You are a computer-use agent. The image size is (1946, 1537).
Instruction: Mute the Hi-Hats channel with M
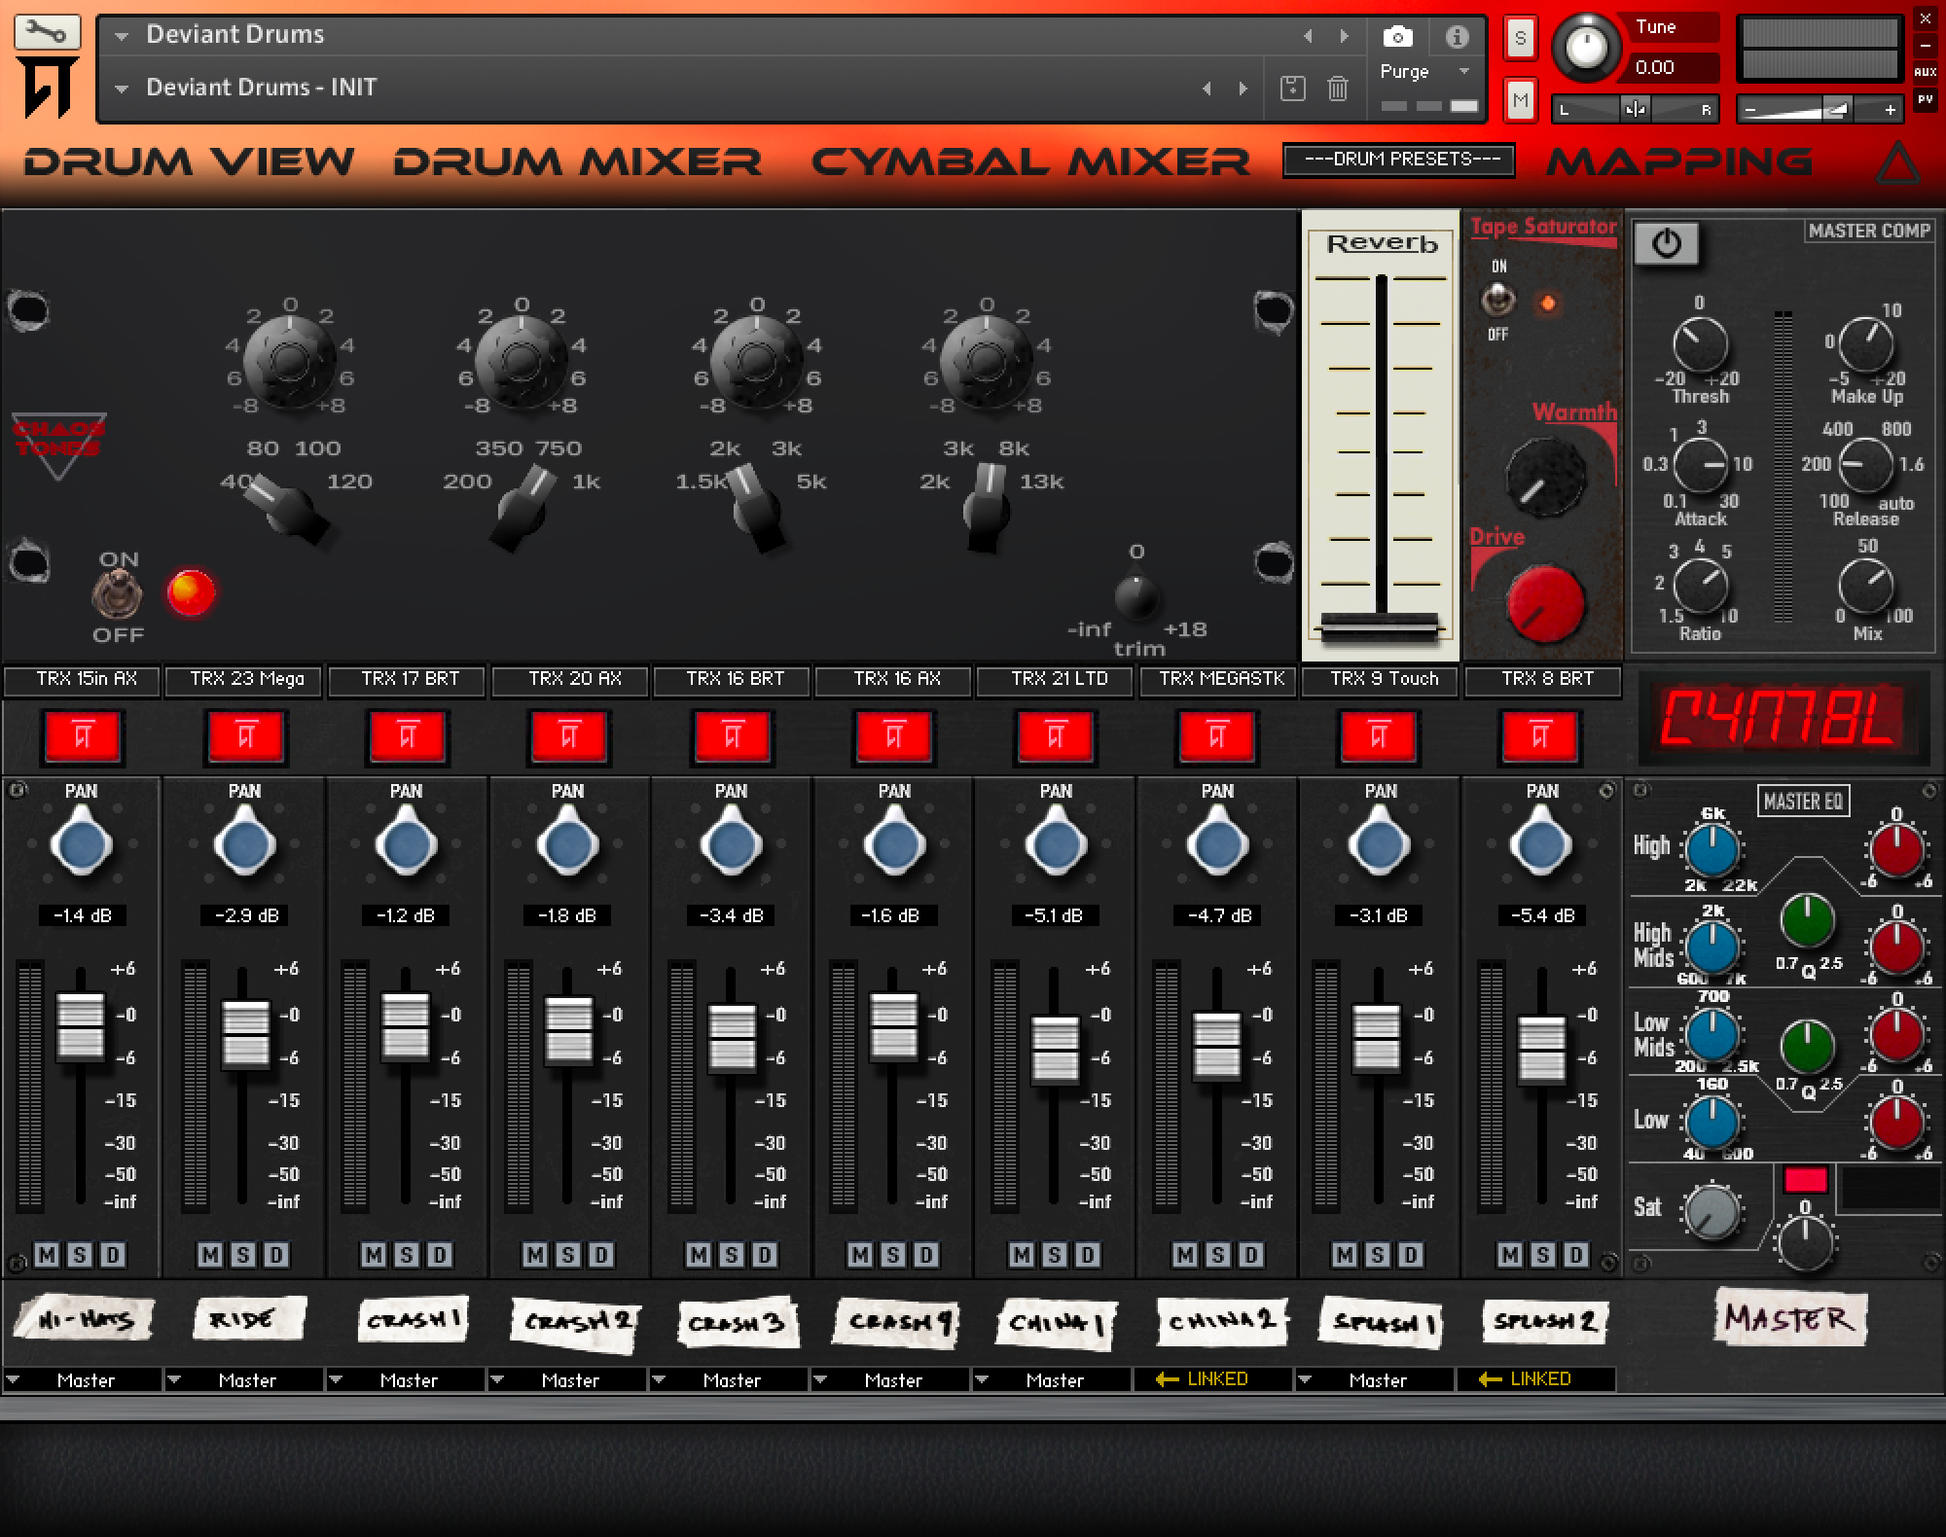pos(47,1254)
